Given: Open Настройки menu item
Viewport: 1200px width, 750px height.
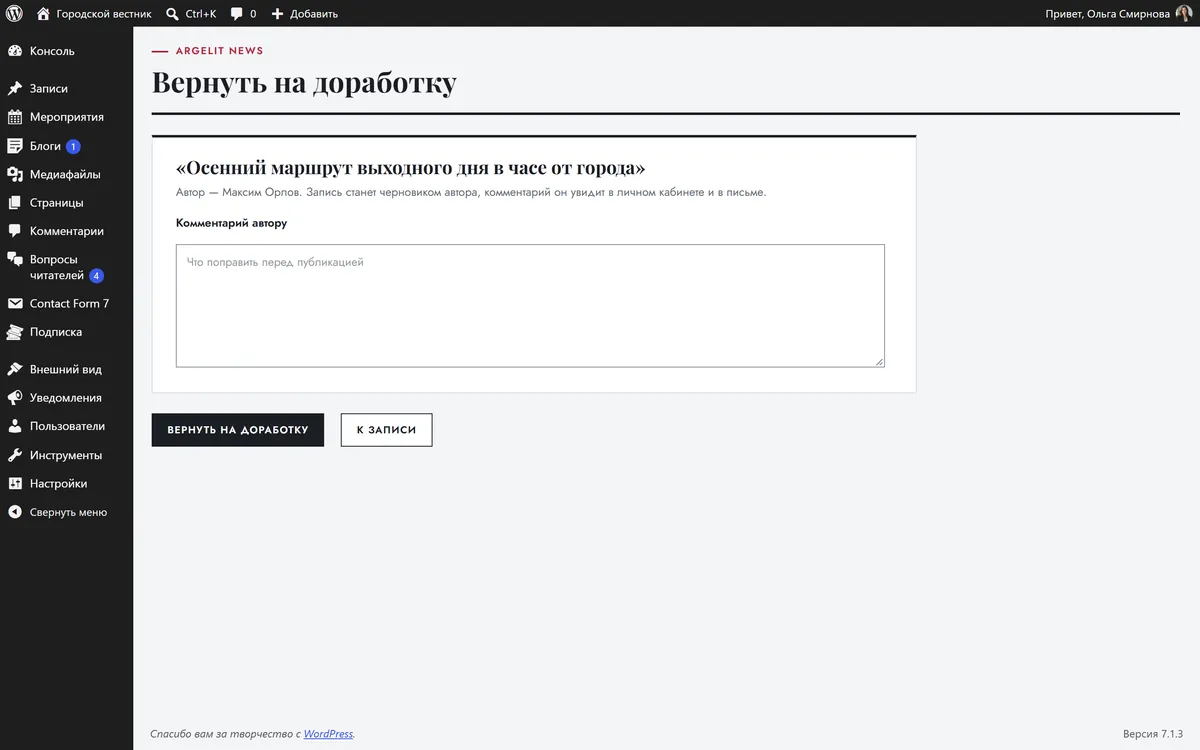Looking at the screenshot, I should [x=66, y=484].
